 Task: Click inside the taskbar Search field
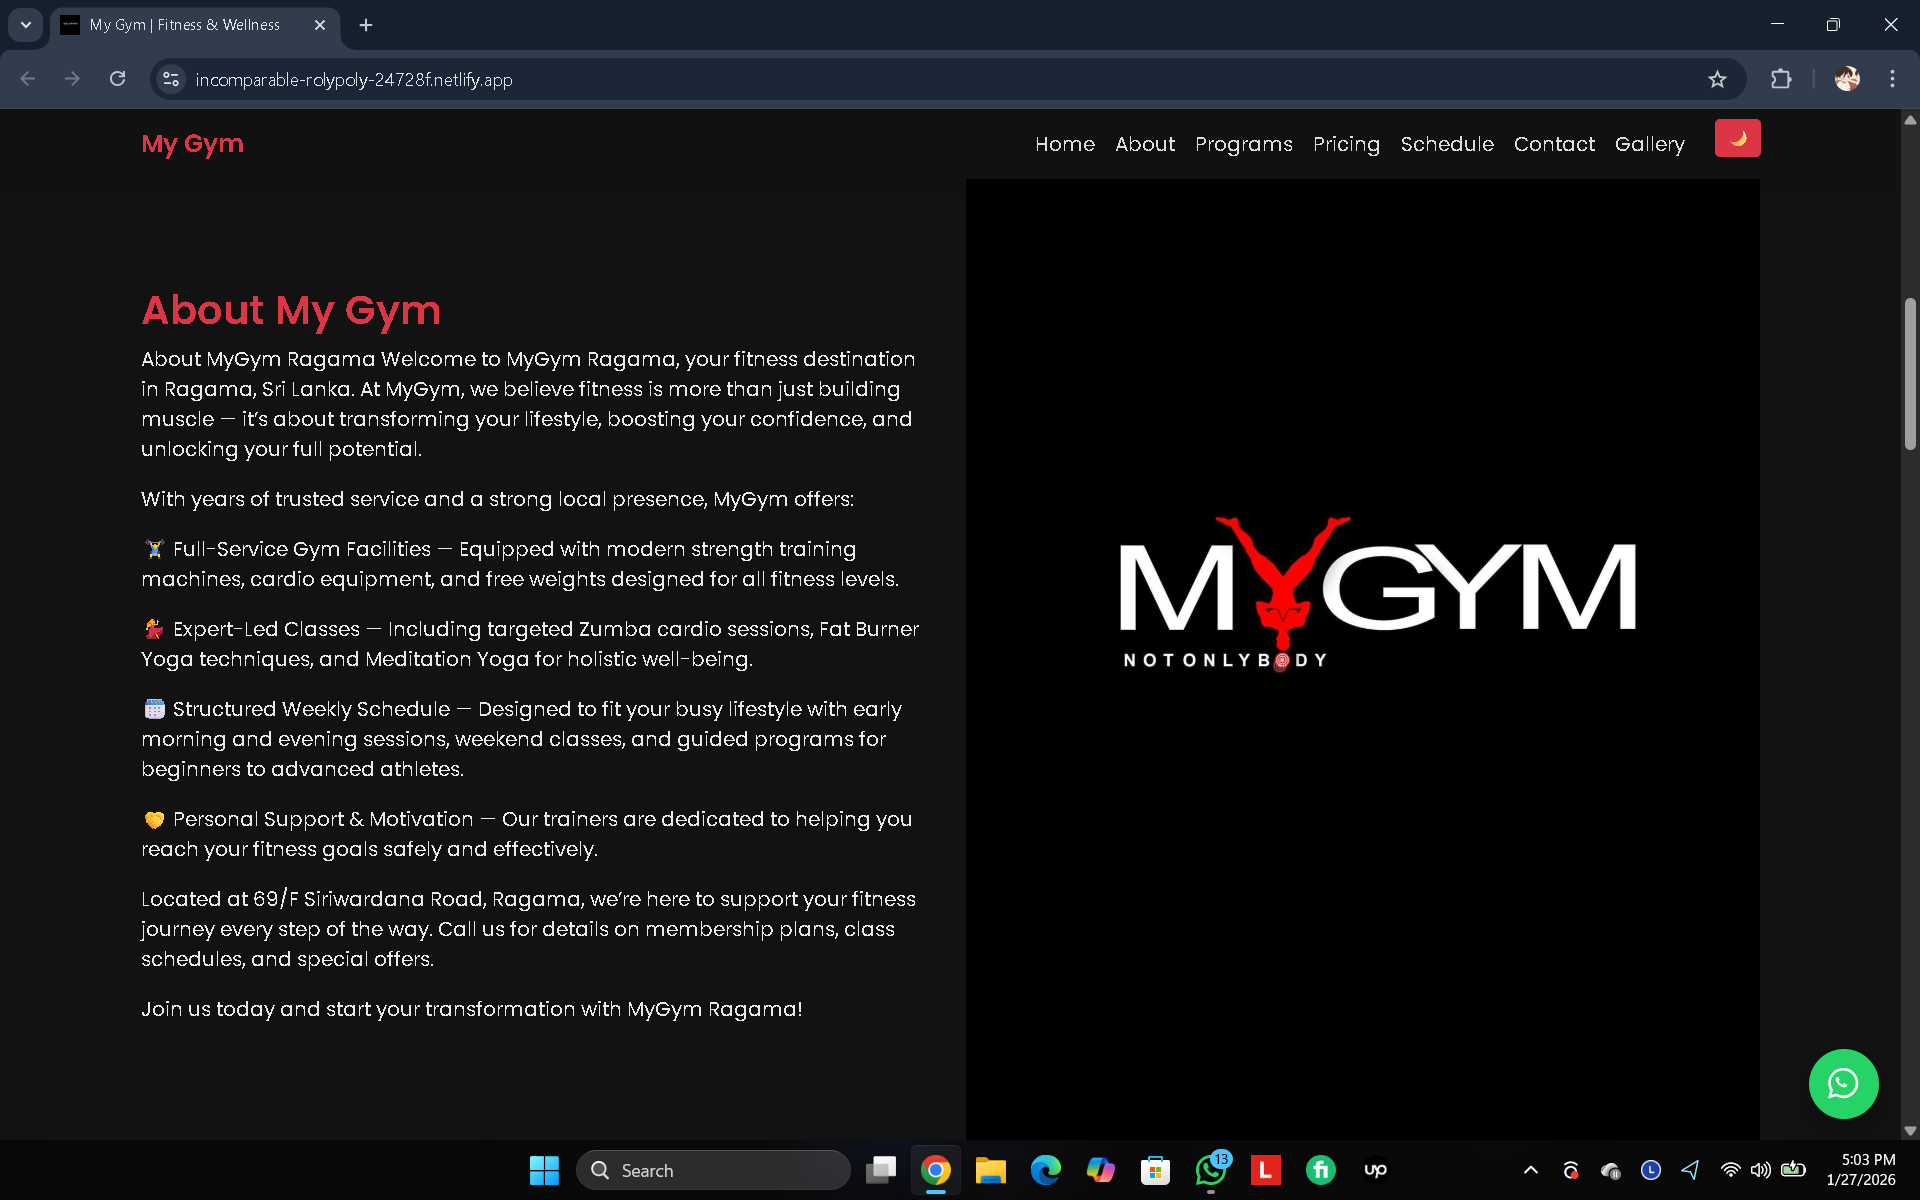point(714,1170)
